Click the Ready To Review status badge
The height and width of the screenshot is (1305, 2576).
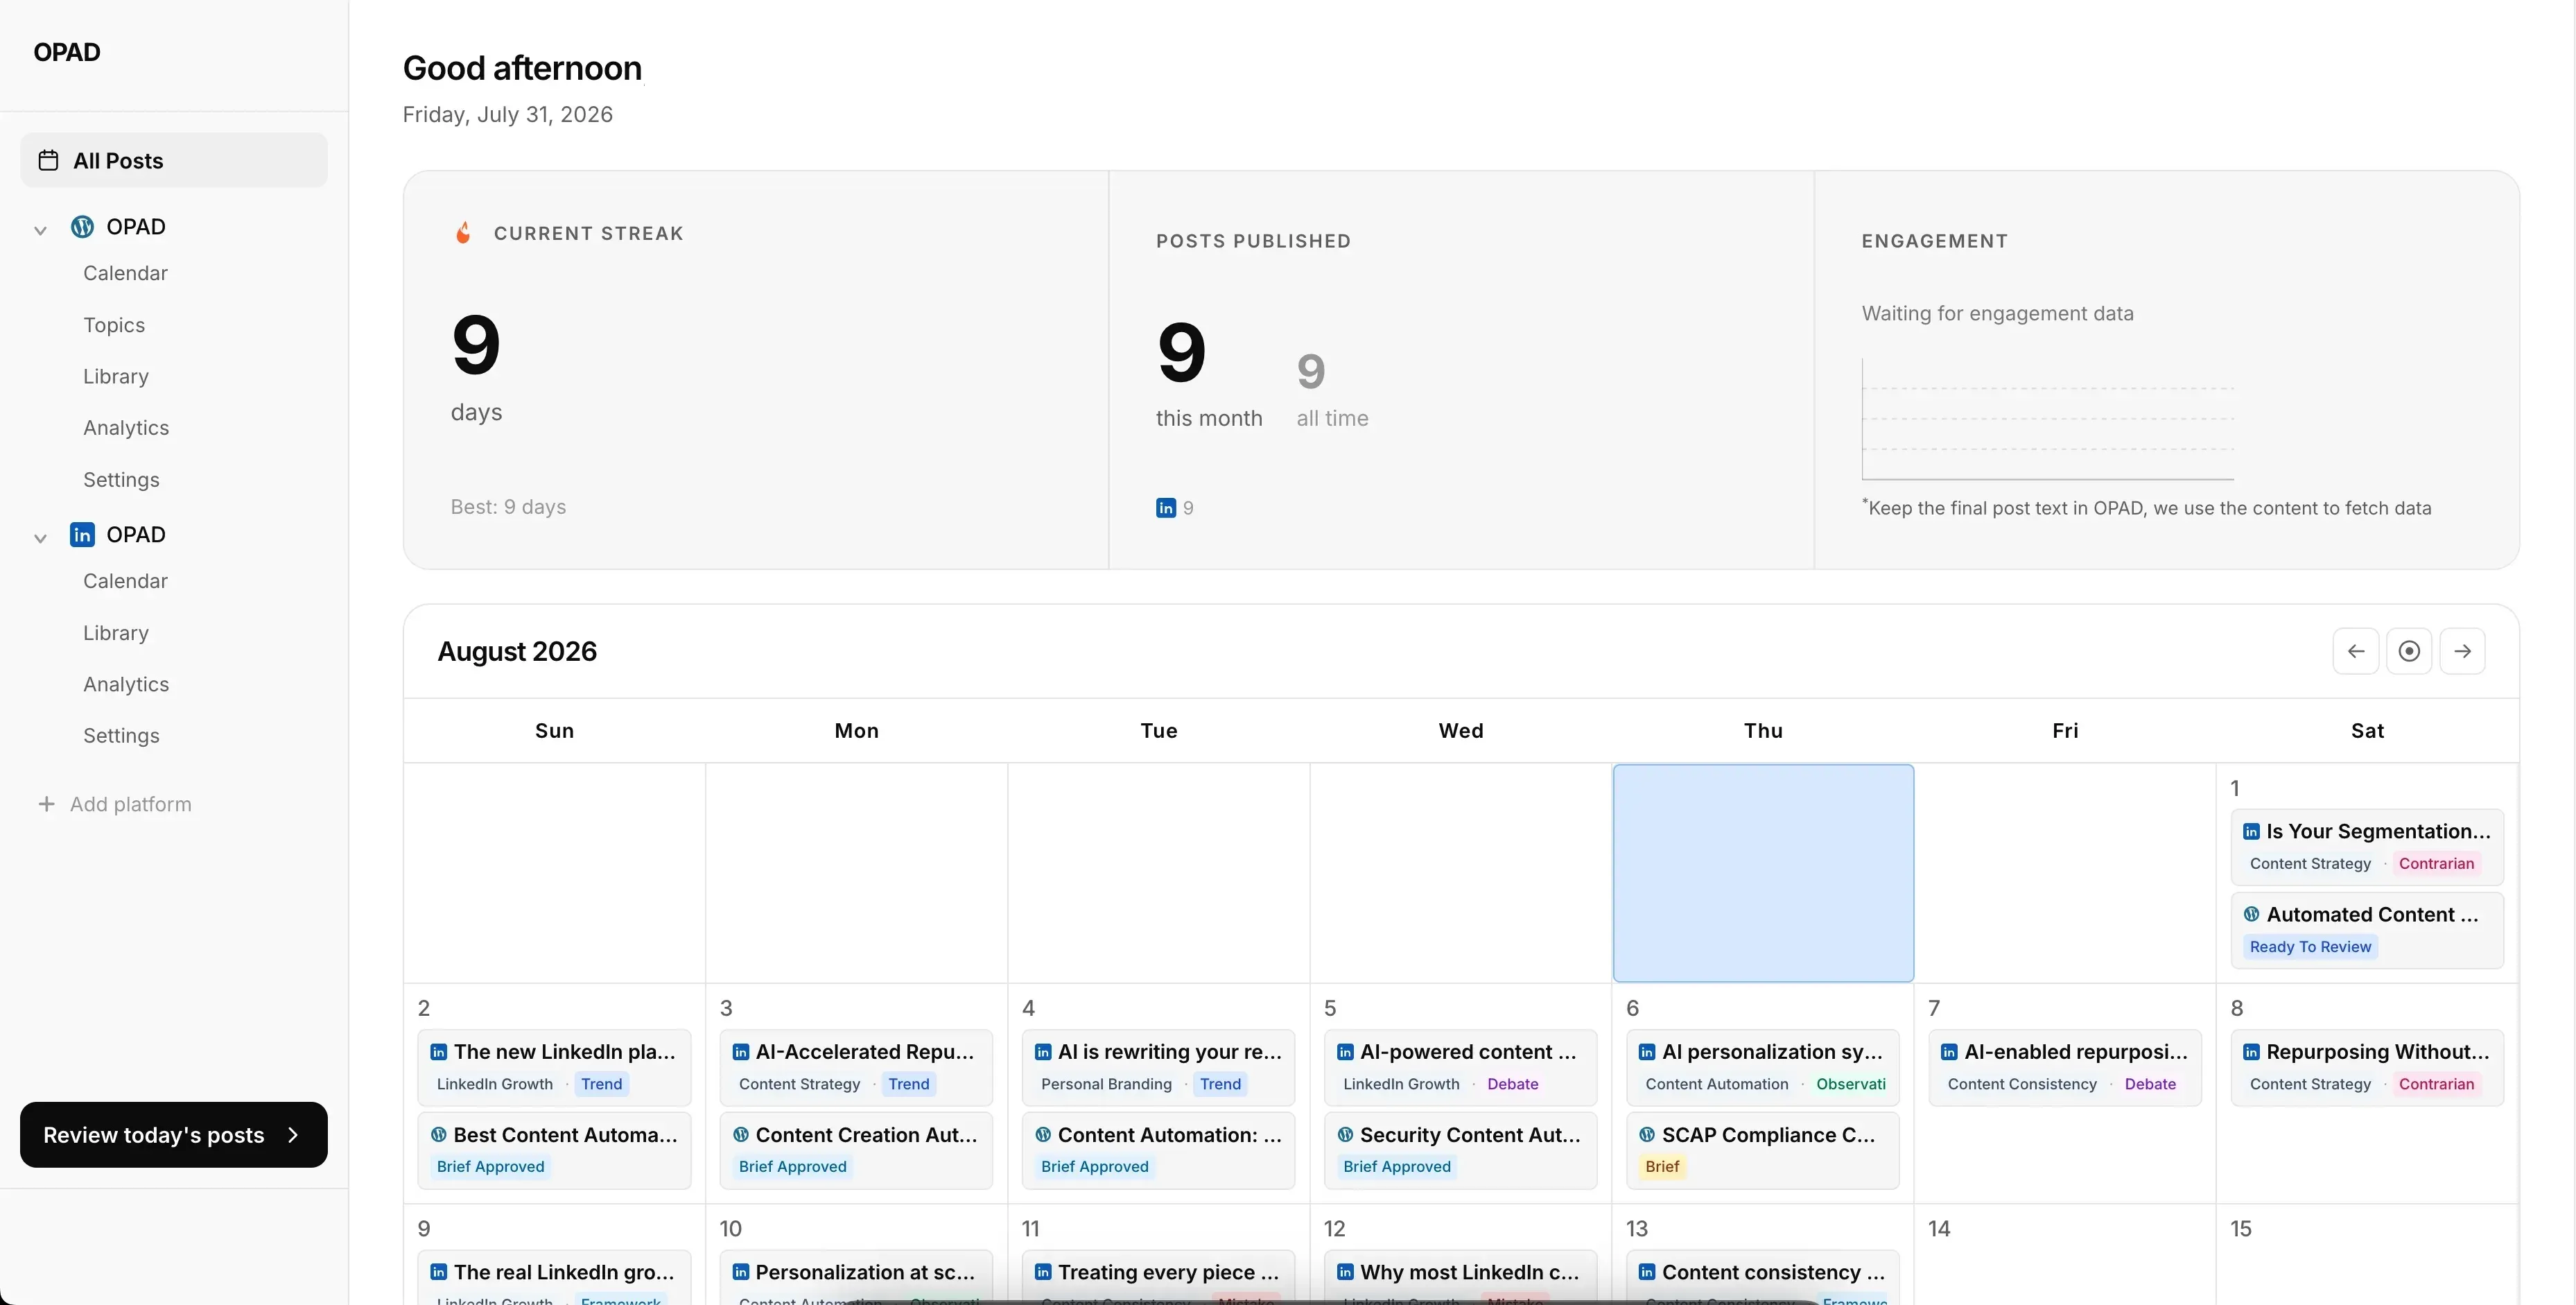click(2310, 947)
